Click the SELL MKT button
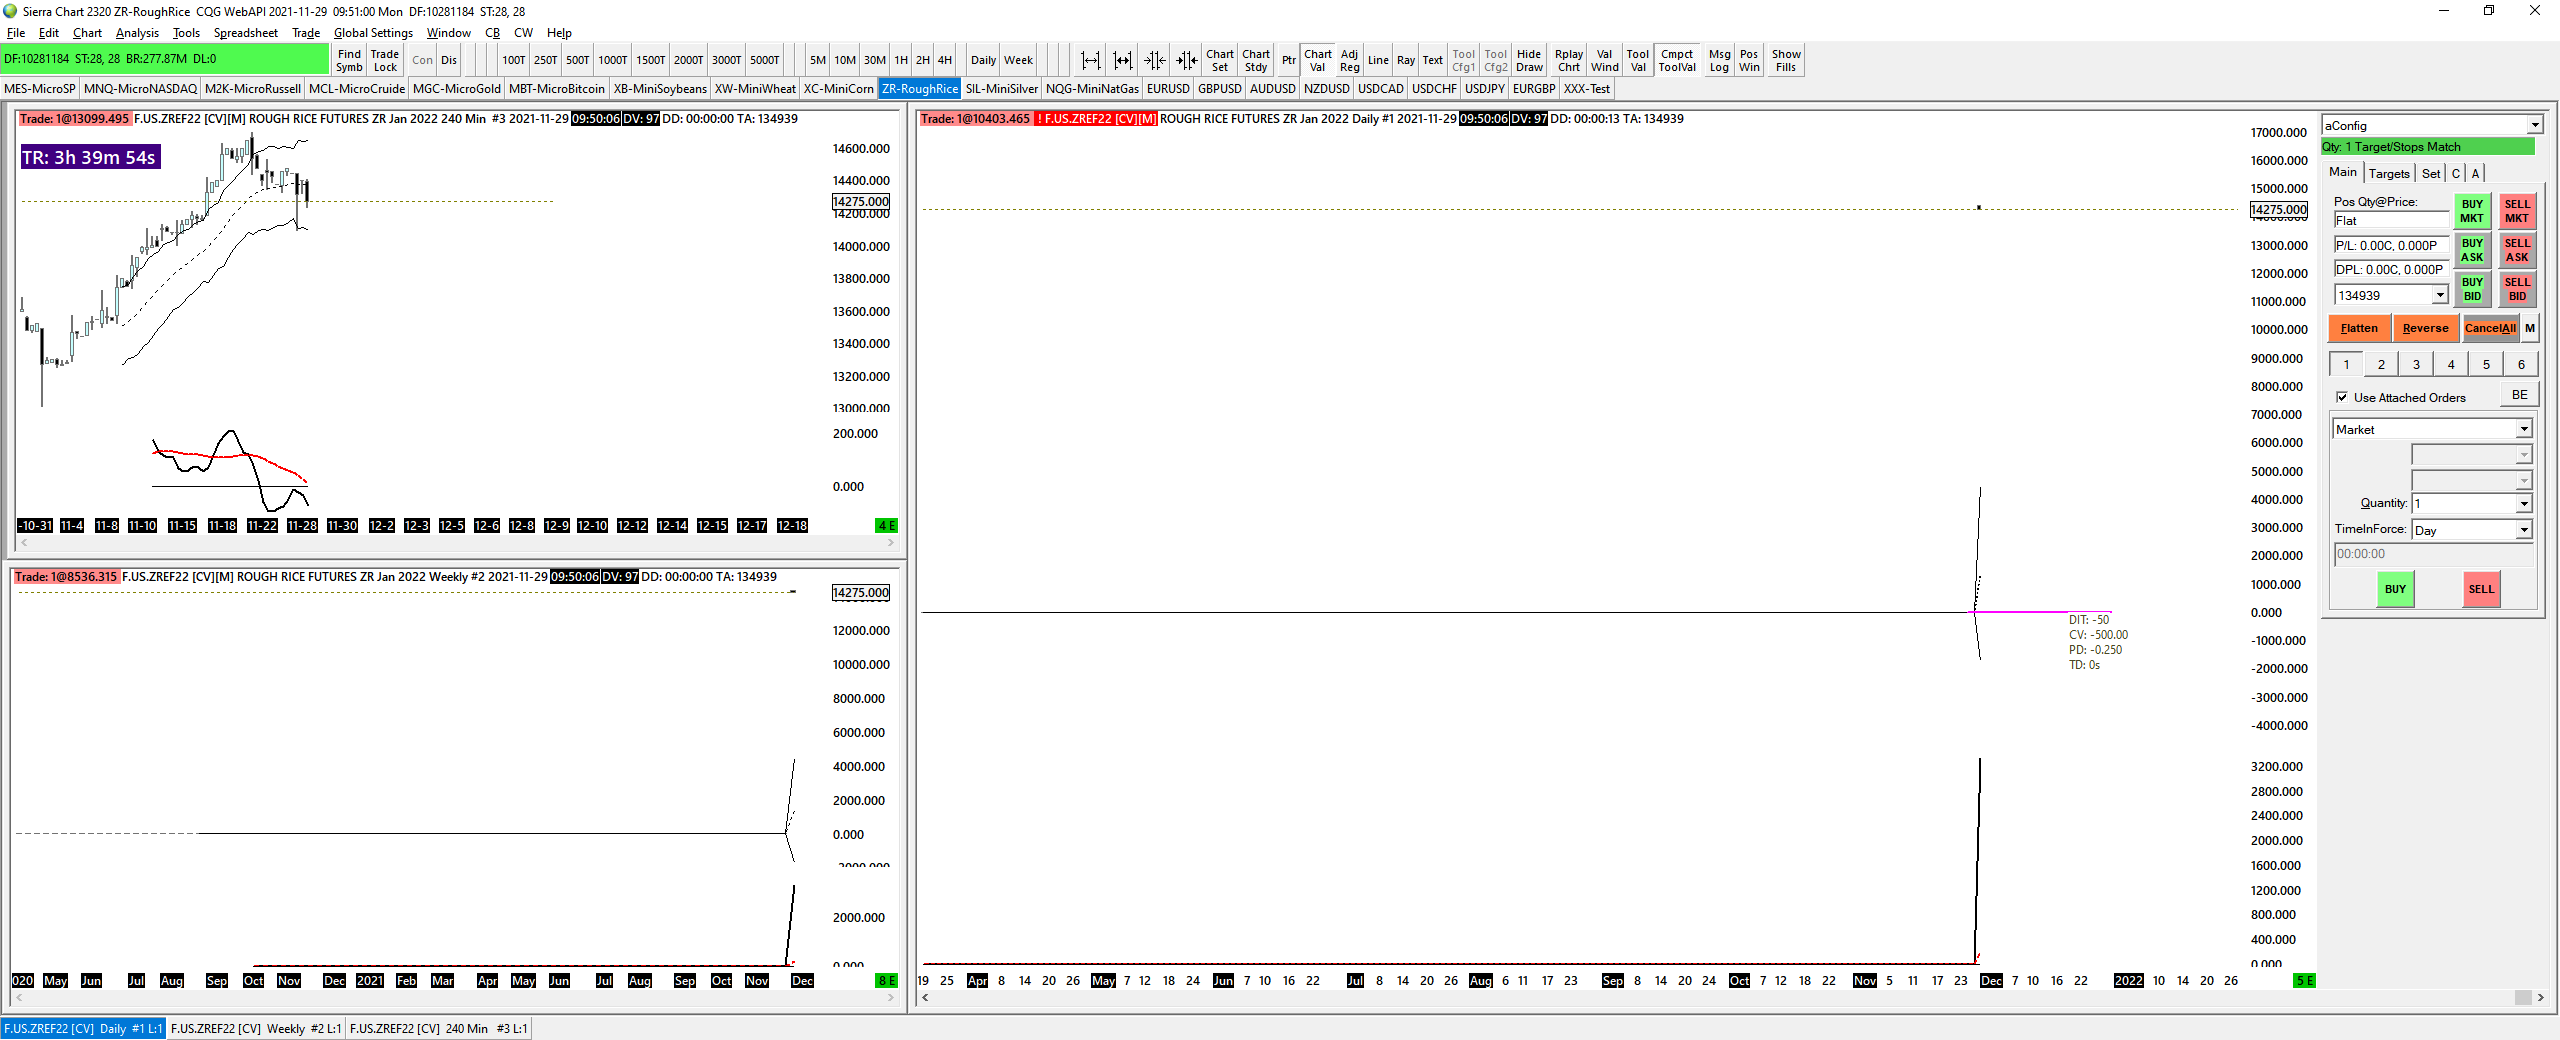2560x1040 pixels. (x=2517, y=211)
